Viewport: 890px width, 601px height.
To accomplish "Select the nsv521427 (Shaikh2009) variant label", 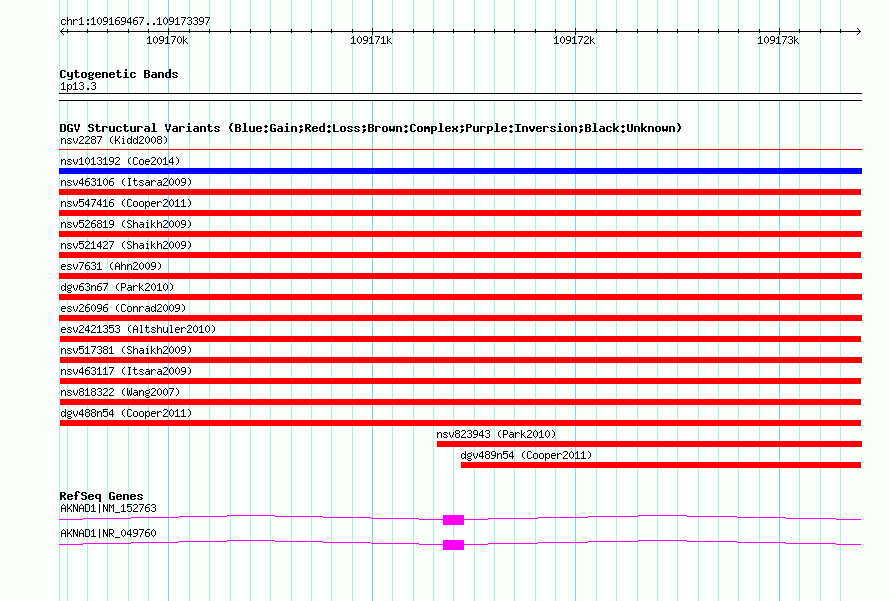I will click(x=126, y=245).
